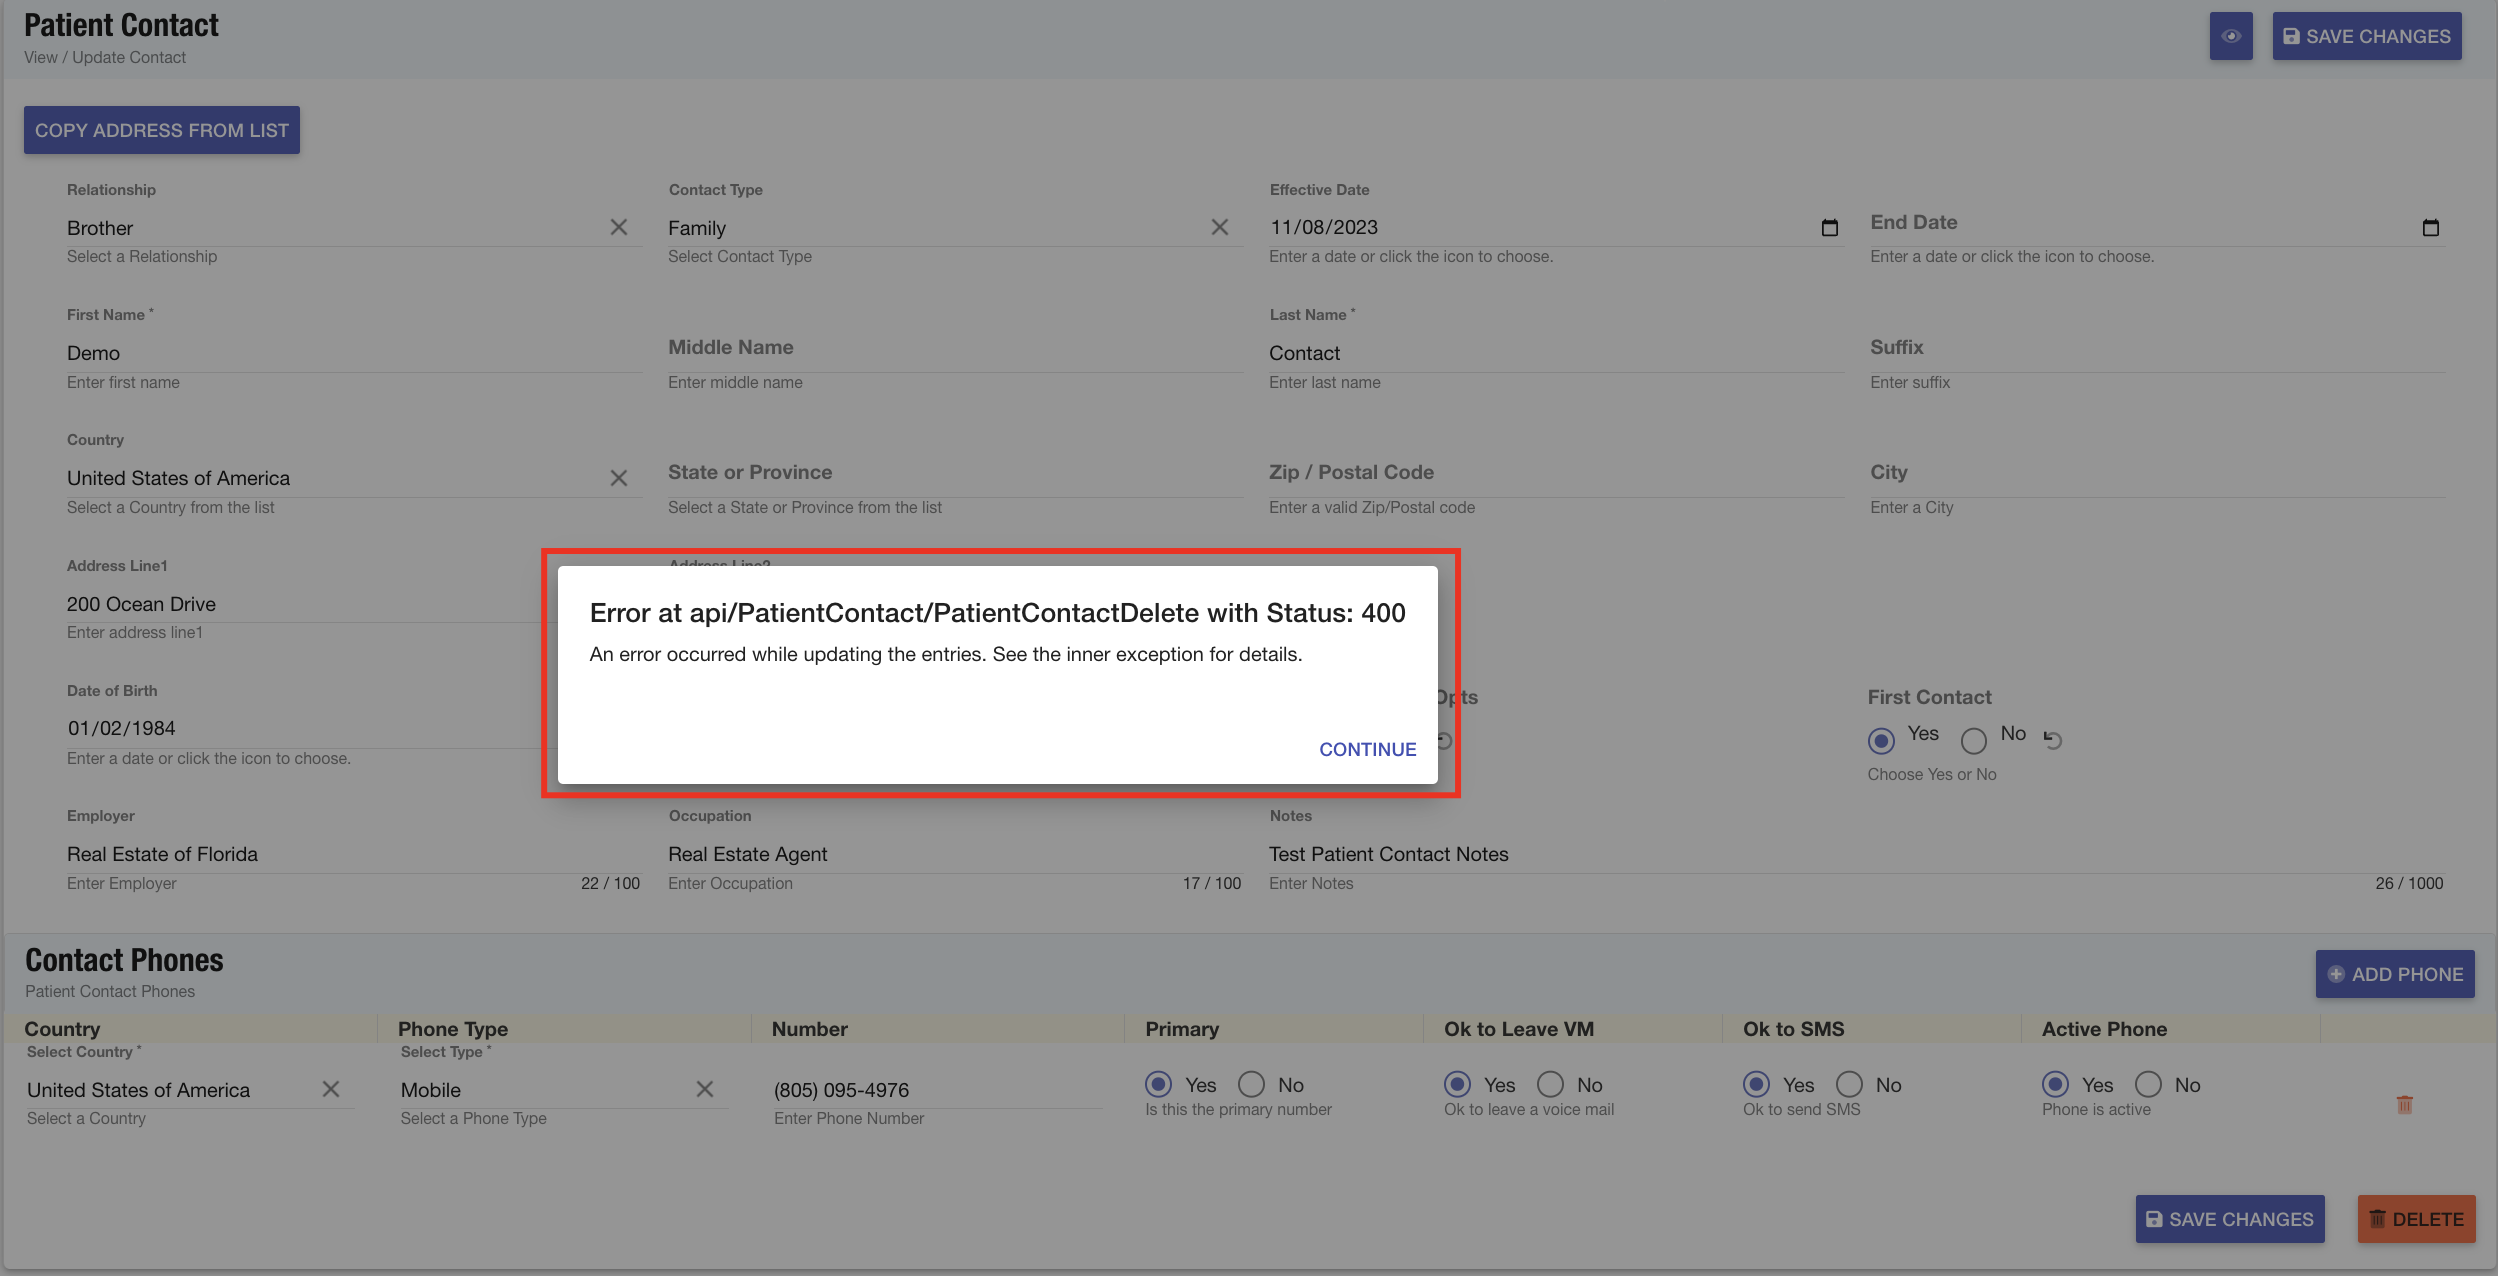Select No for First Contact
This screenshot has height=1276, width=2498.
coord(1973,741)
